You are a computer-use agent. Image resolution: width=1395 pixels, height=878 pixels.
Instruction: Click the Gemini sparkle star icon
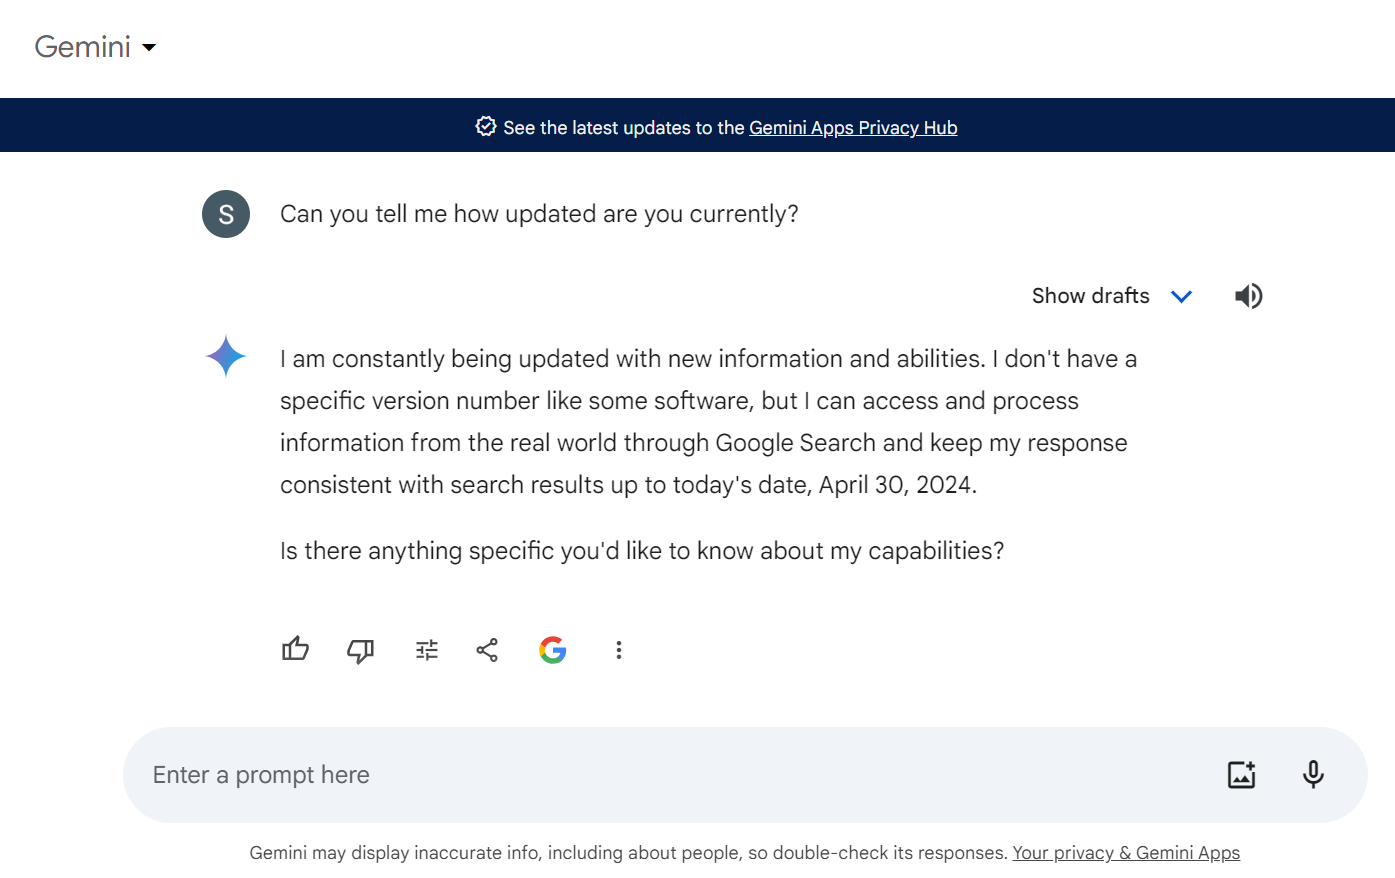pyautogui.click(x=226, y=356)
